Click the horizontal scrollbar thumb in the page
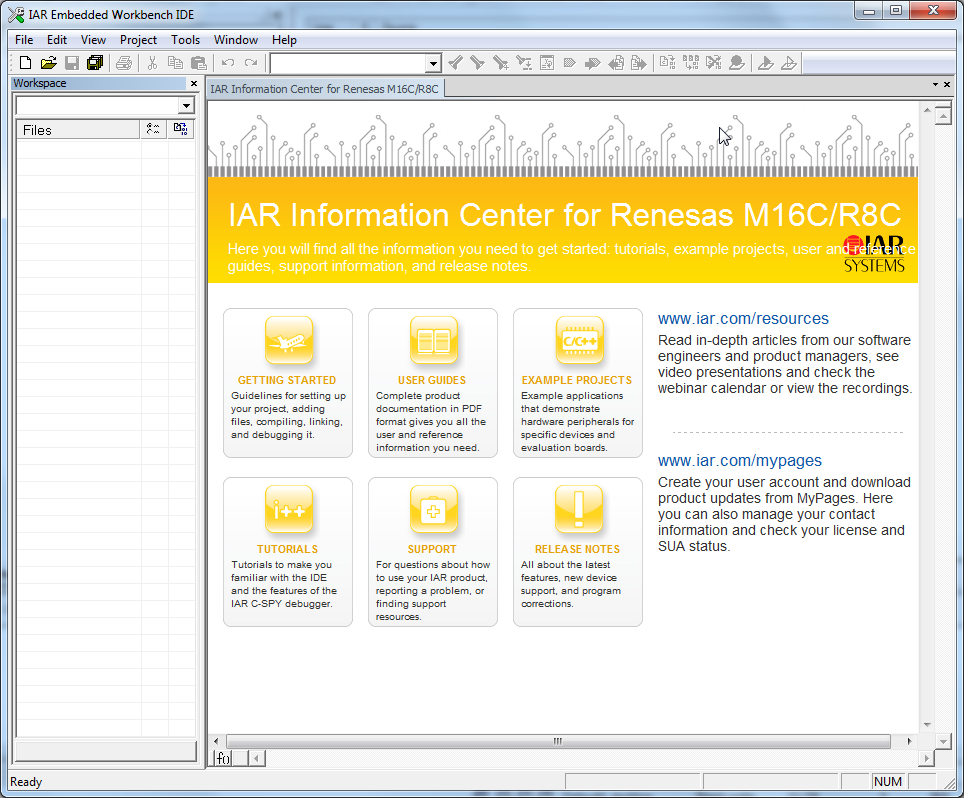 pos(557,742)
